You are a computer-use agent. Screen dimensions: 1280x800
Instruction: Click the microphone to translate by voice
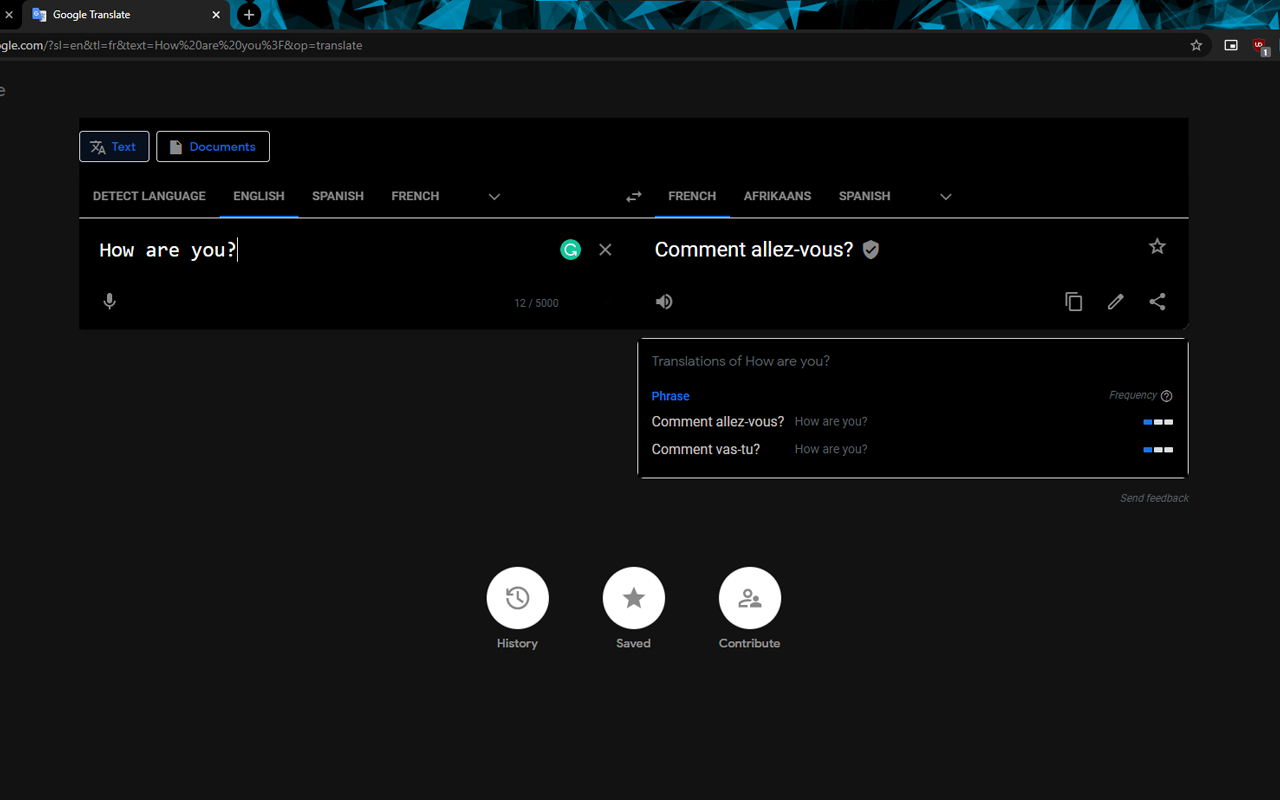pyautogui.click(x=109, y=301)
